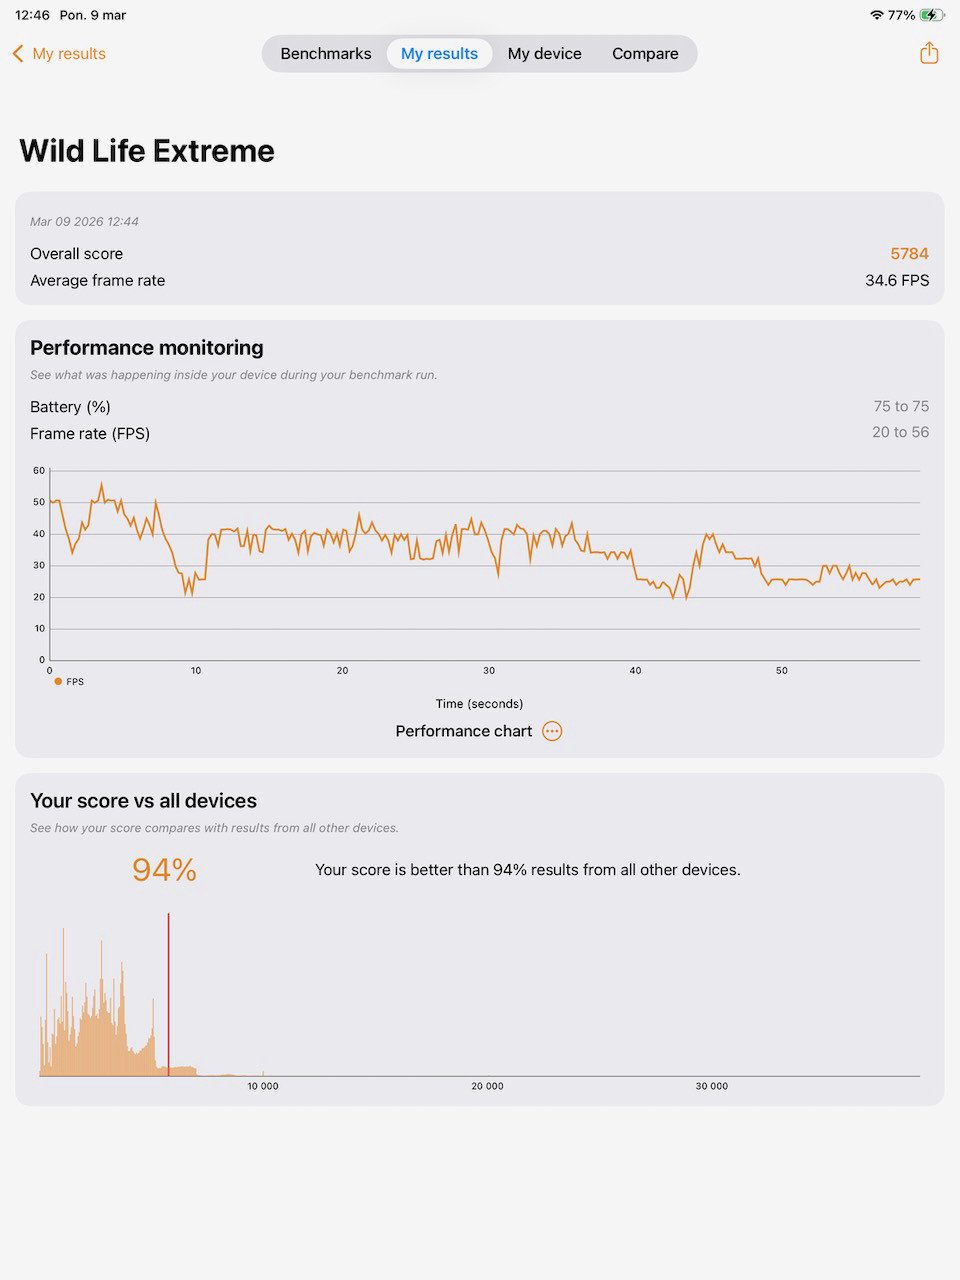Select the My results tab

(439, 54)
